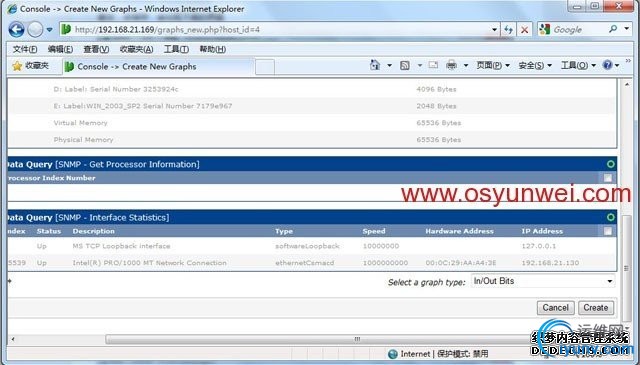The image size is (640, 365).
Task: Click the vertical scrollbar up arrow
Action: (627, 84)
